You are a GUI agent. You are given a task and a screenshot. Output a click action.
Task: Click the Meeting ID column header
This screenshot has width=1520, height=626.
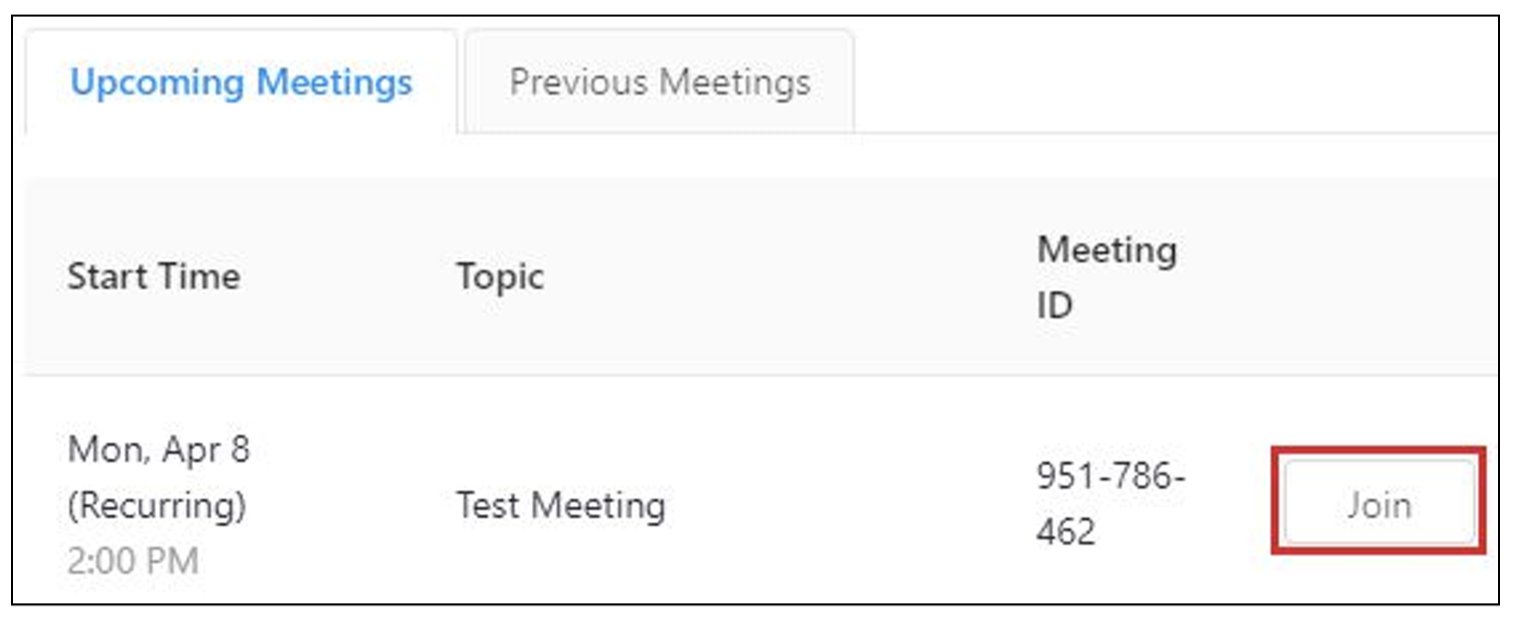(1107, 276)
